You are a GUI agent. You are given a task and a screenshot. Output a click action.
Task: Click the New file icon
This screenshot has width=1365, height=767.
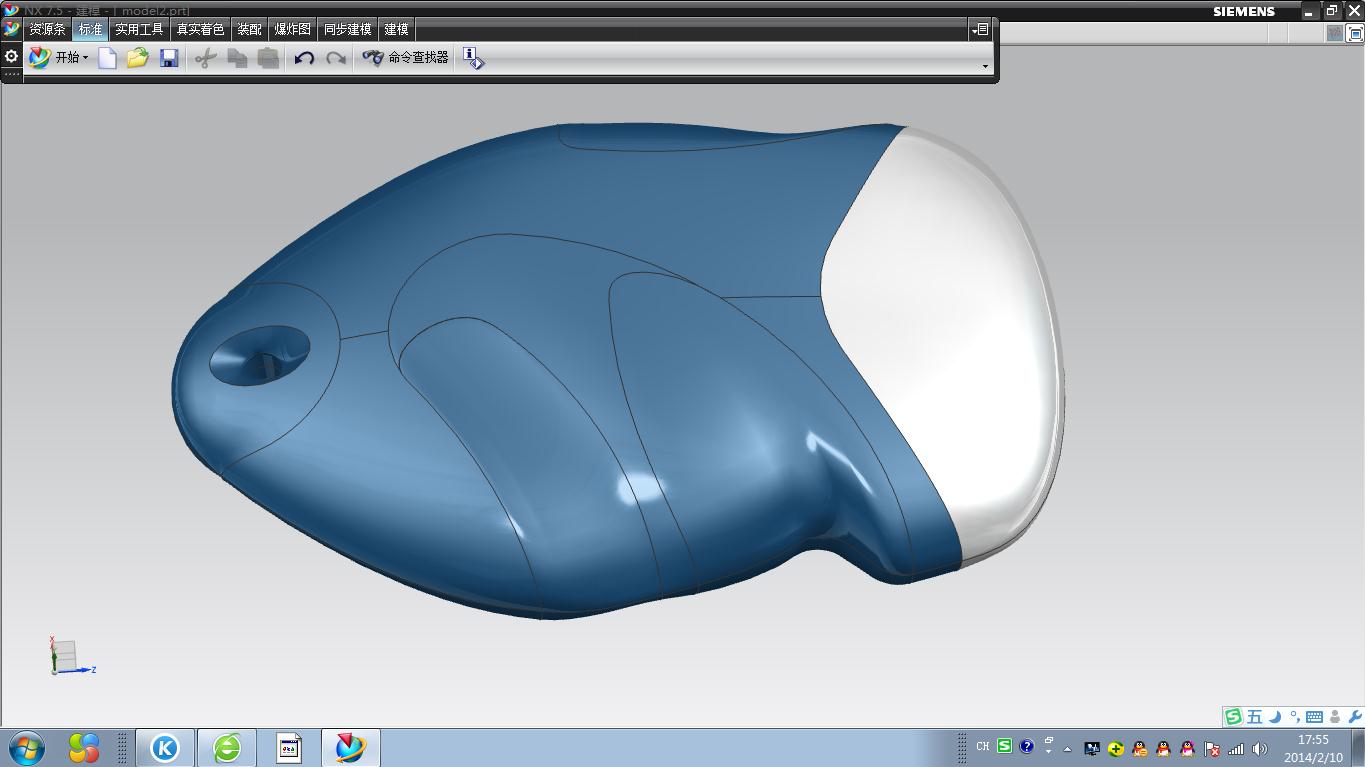[x=107, y=58]
